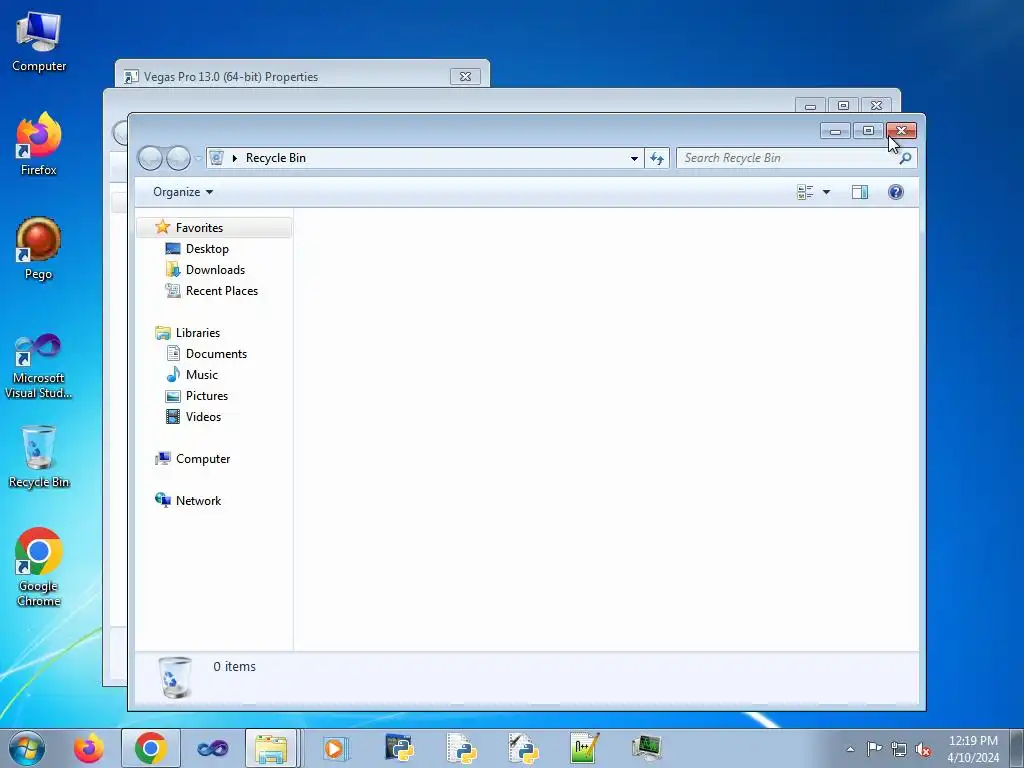The image size is (1024, 768).
Task: Click the Show desktop strip at the end of the taskbar
Action: [x=1017, y=748]
